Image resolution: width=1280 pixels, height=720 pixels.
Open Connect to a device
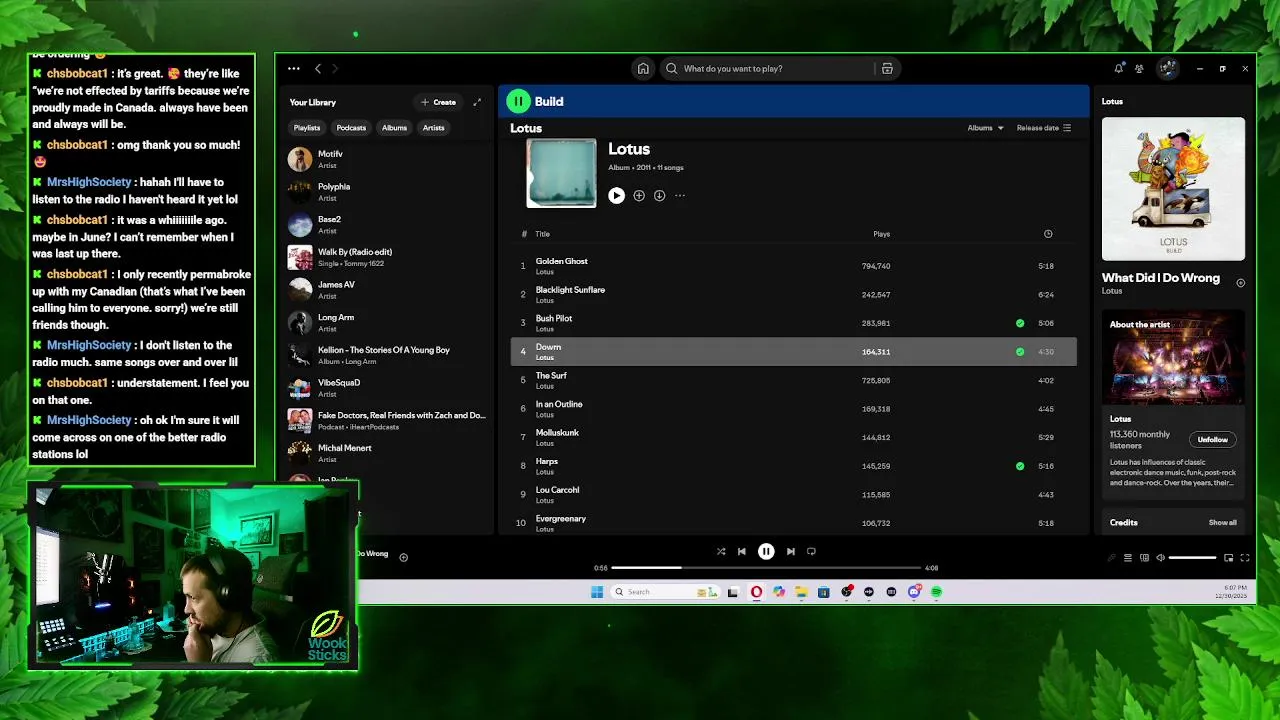click(1144, 558)
